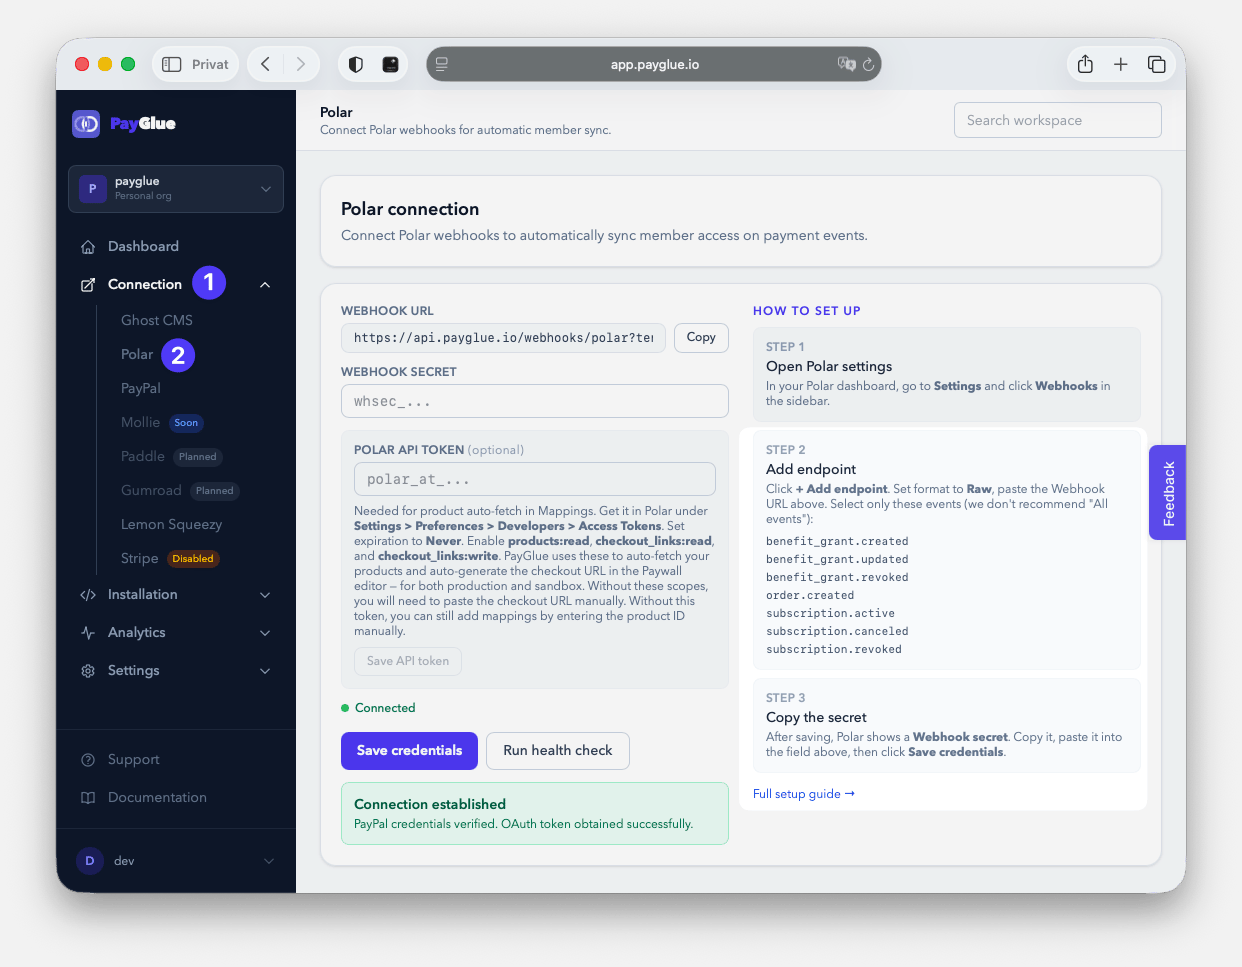Click subscription.active event text
1242x967 pixels.
830,614
